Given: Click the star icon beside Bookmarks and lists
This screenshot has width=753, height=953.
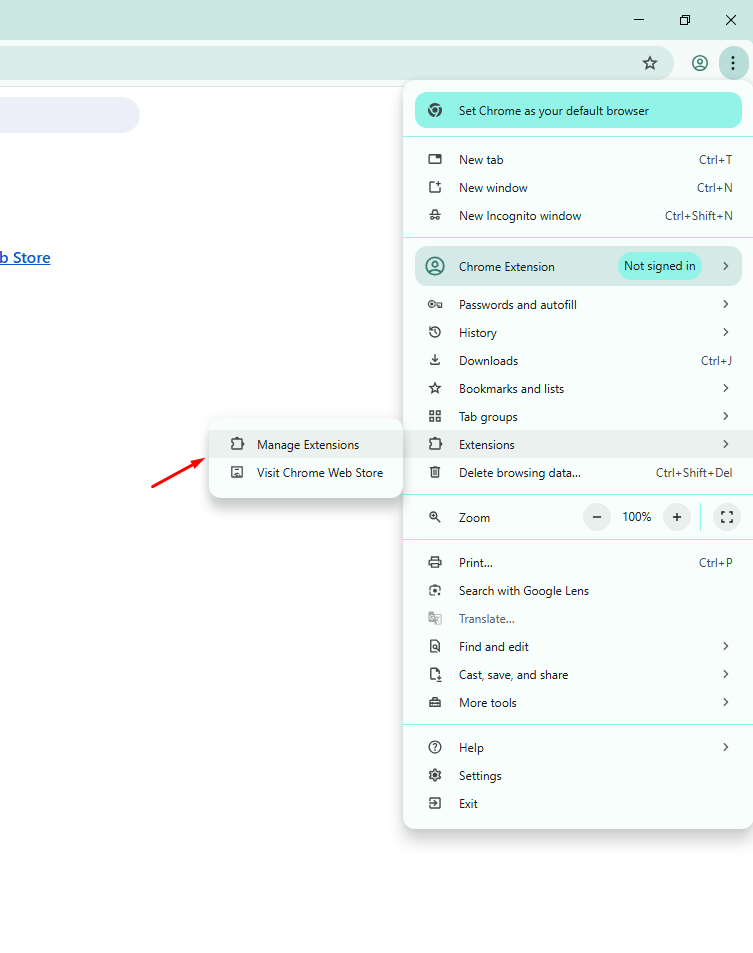Looking at the screenshot, I should (x=435, y=388).
